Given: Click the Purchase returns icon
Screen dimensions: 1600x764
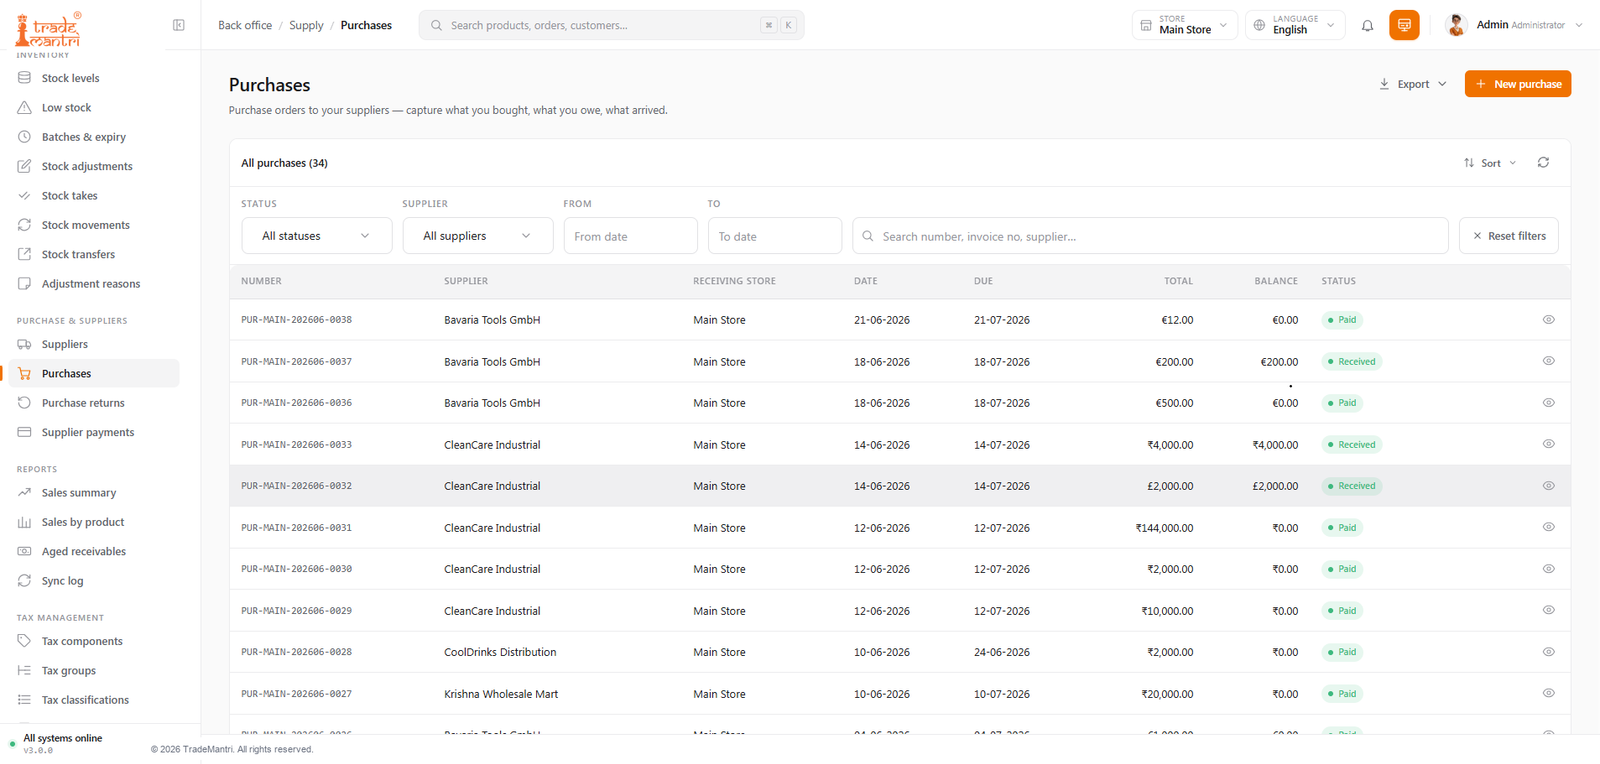Looking at the screenshot, I should pyautogui.click(x=24, y=403).
